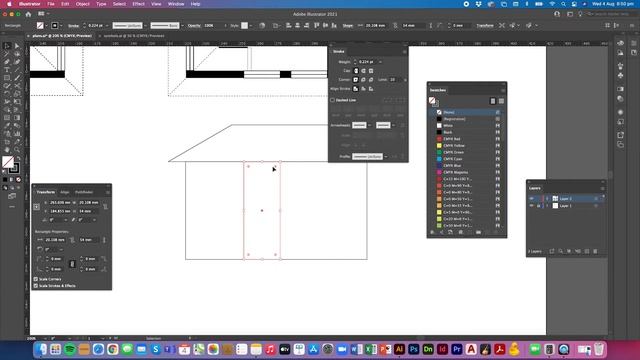Viewport: 640px width, 360px height.
Task: Switch Swatches panel to list view
Action: click(493, 101)
